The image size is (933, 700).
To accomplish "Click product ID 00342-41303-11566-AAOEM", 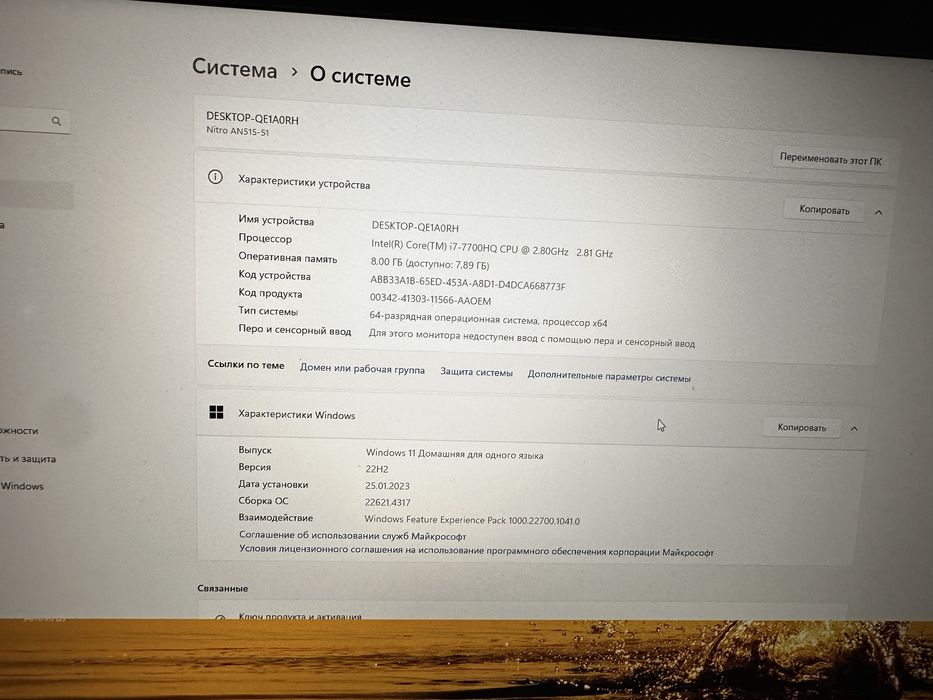I will (x=430, y=298).
